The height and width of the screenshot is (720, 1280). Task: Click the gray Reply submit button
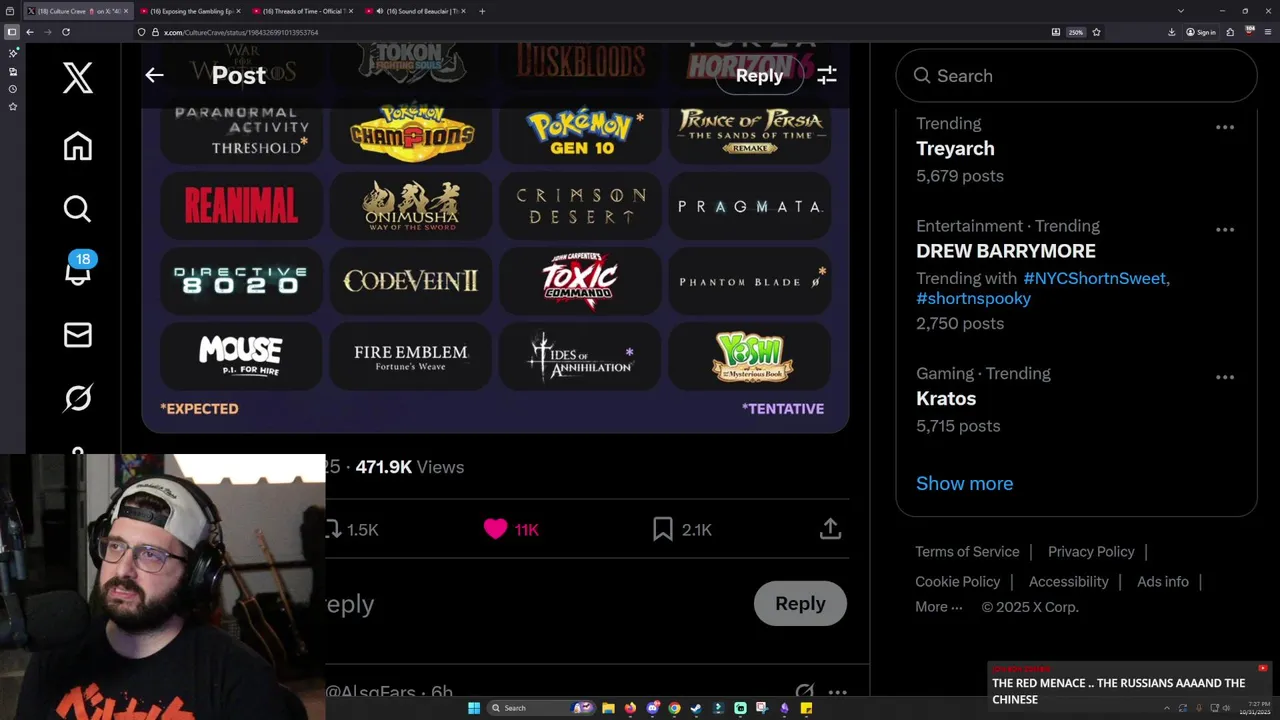(x=800, y=603)
